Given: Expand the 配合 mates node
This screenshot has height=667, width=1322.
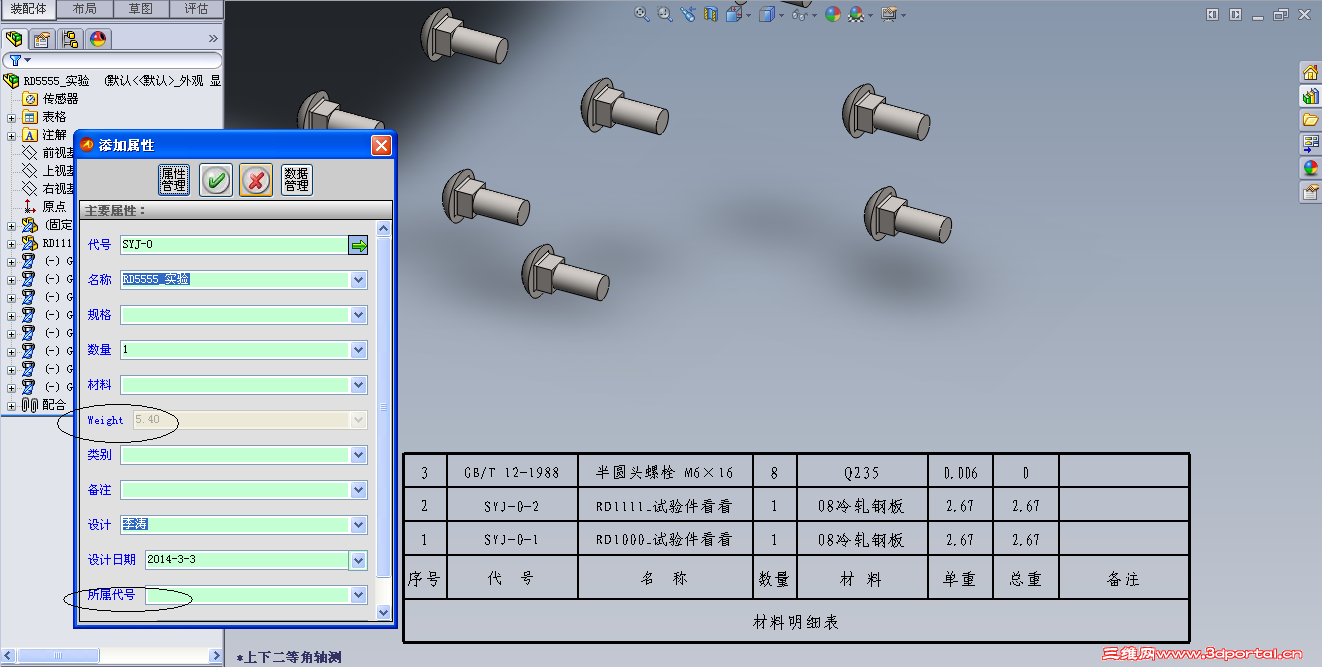Looking at the screenshot, I should click(11, 405).
